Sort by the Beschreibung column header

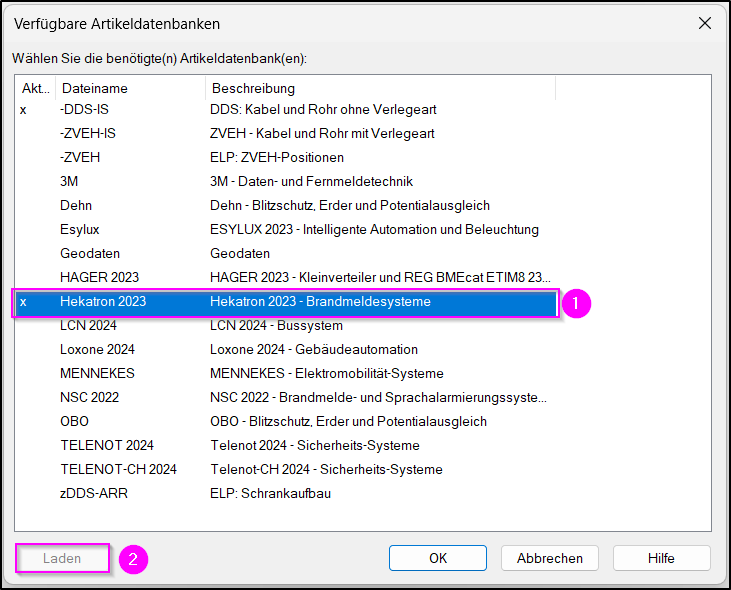tap(380, 88)
